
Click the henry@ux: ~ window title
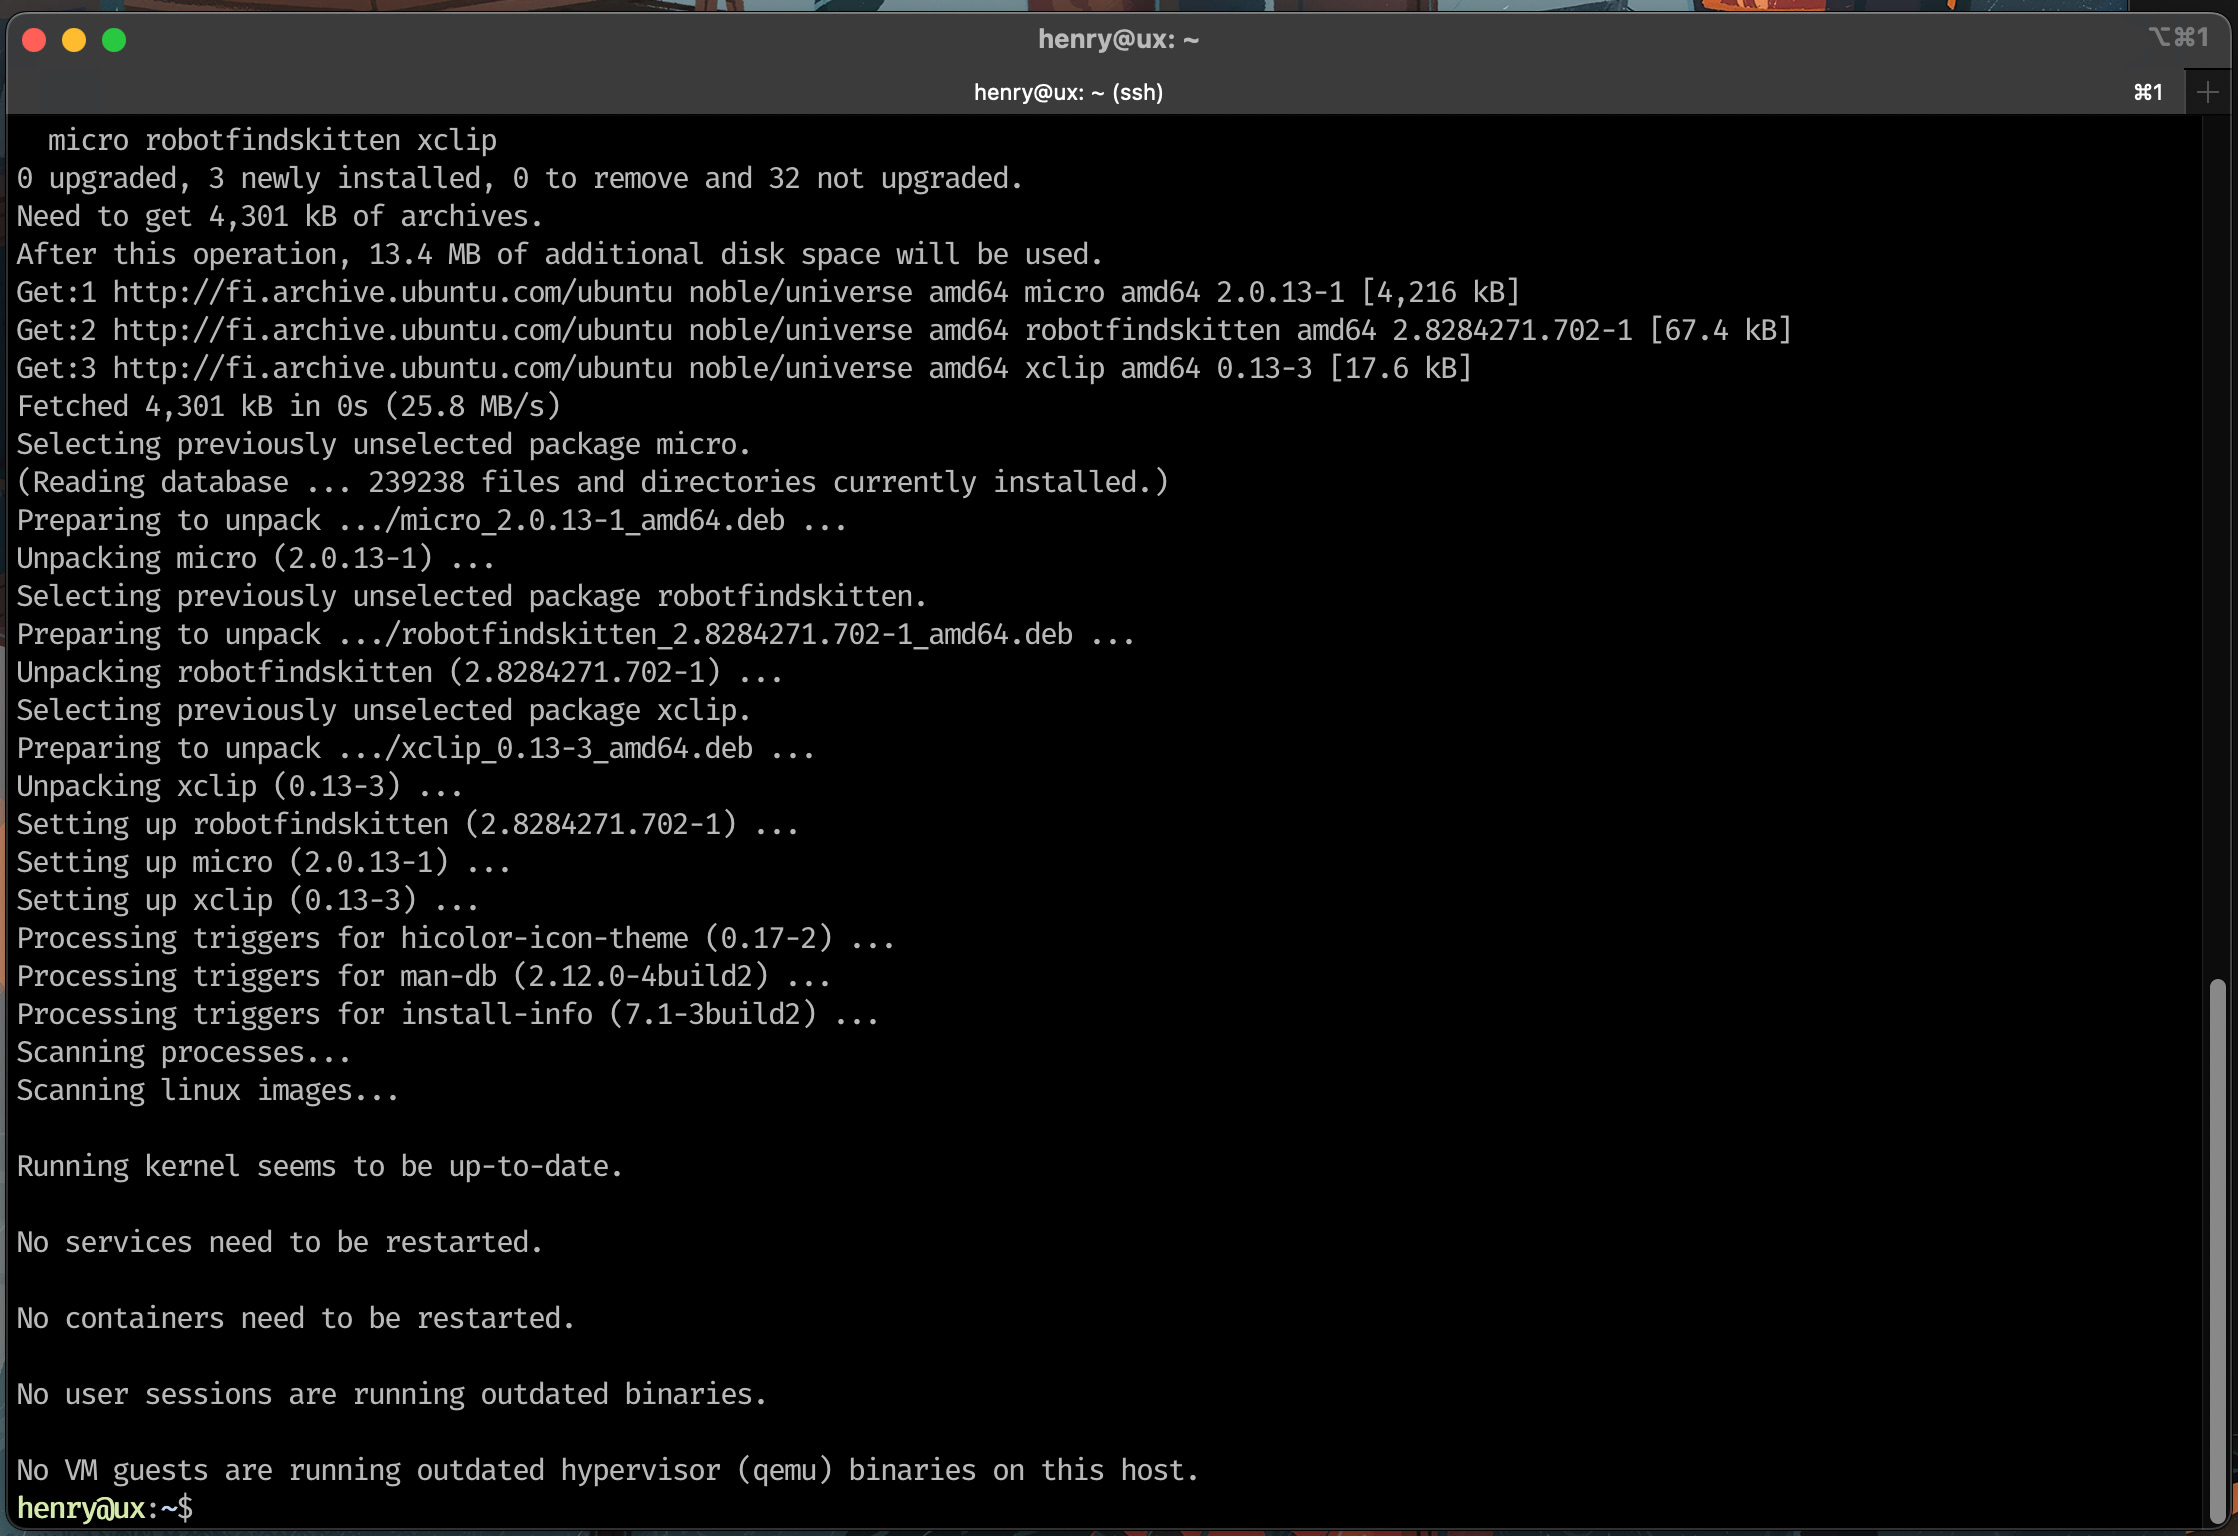point(1117,40)
